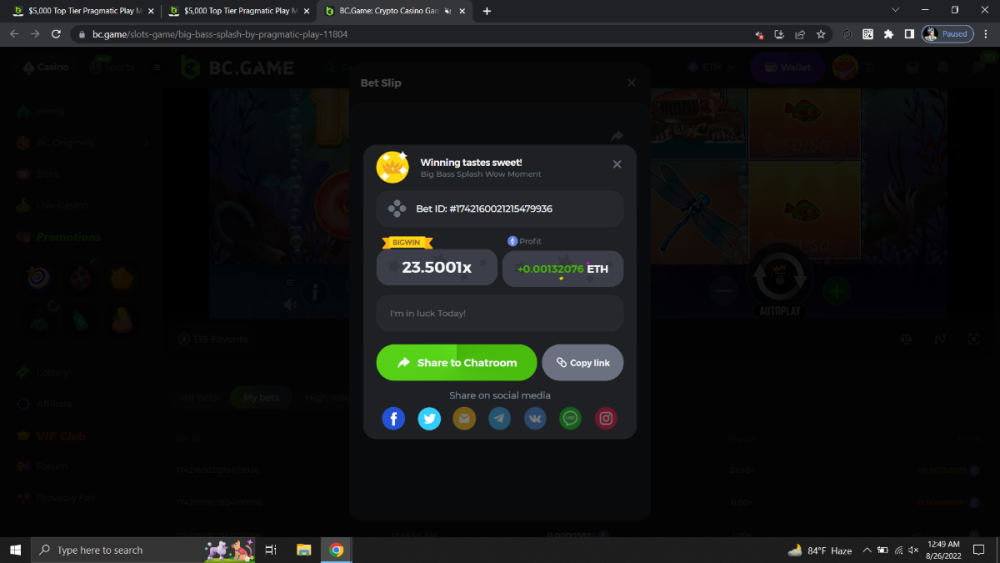This screenshot has height=563, width=1000.
Task: Click the share arrow icon in Bet Slip
Action: 617,136
